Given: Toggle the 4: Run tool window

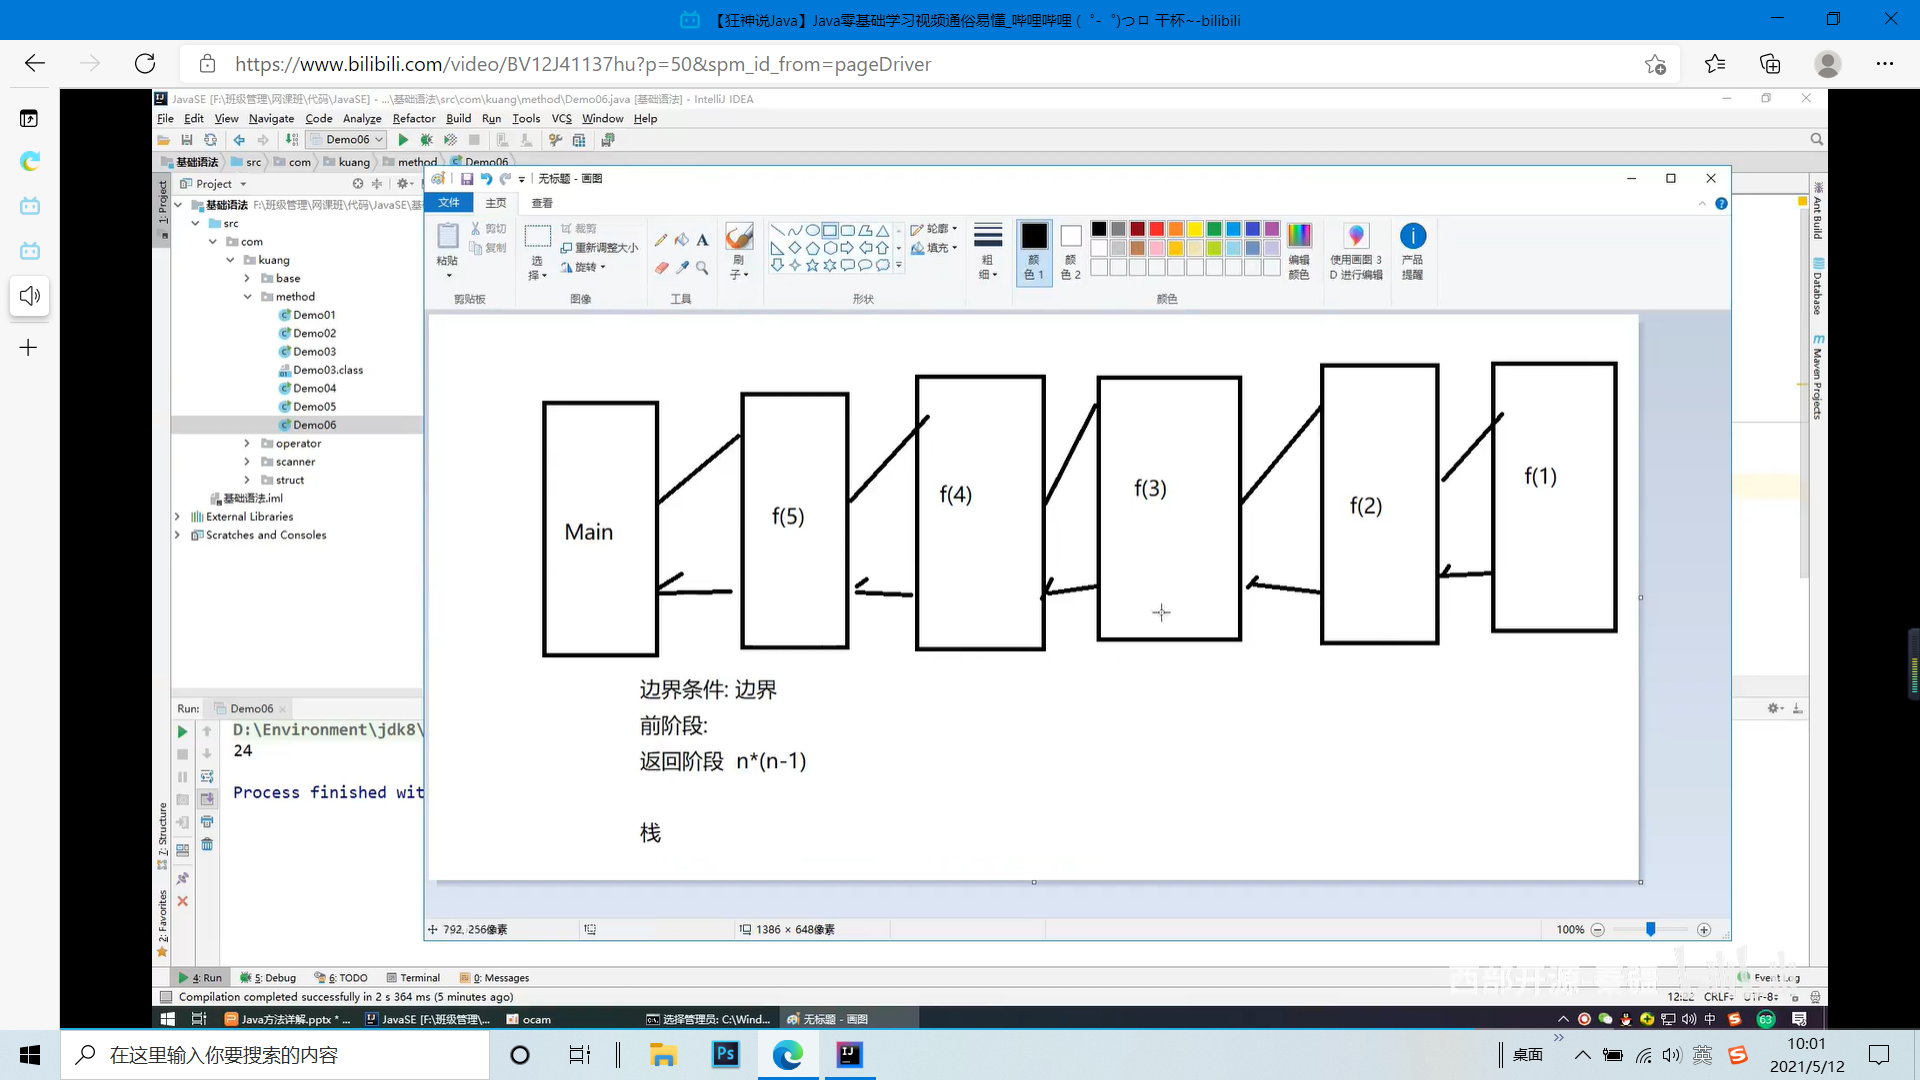Looking at the screenshot, I should point(200,978).
